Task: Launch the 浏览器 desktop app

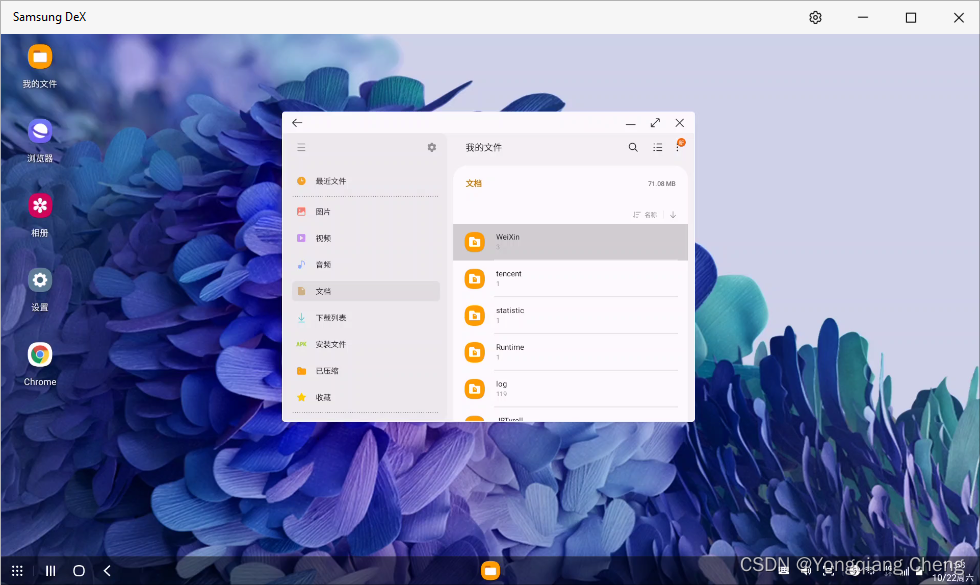Action: [39, 140]
